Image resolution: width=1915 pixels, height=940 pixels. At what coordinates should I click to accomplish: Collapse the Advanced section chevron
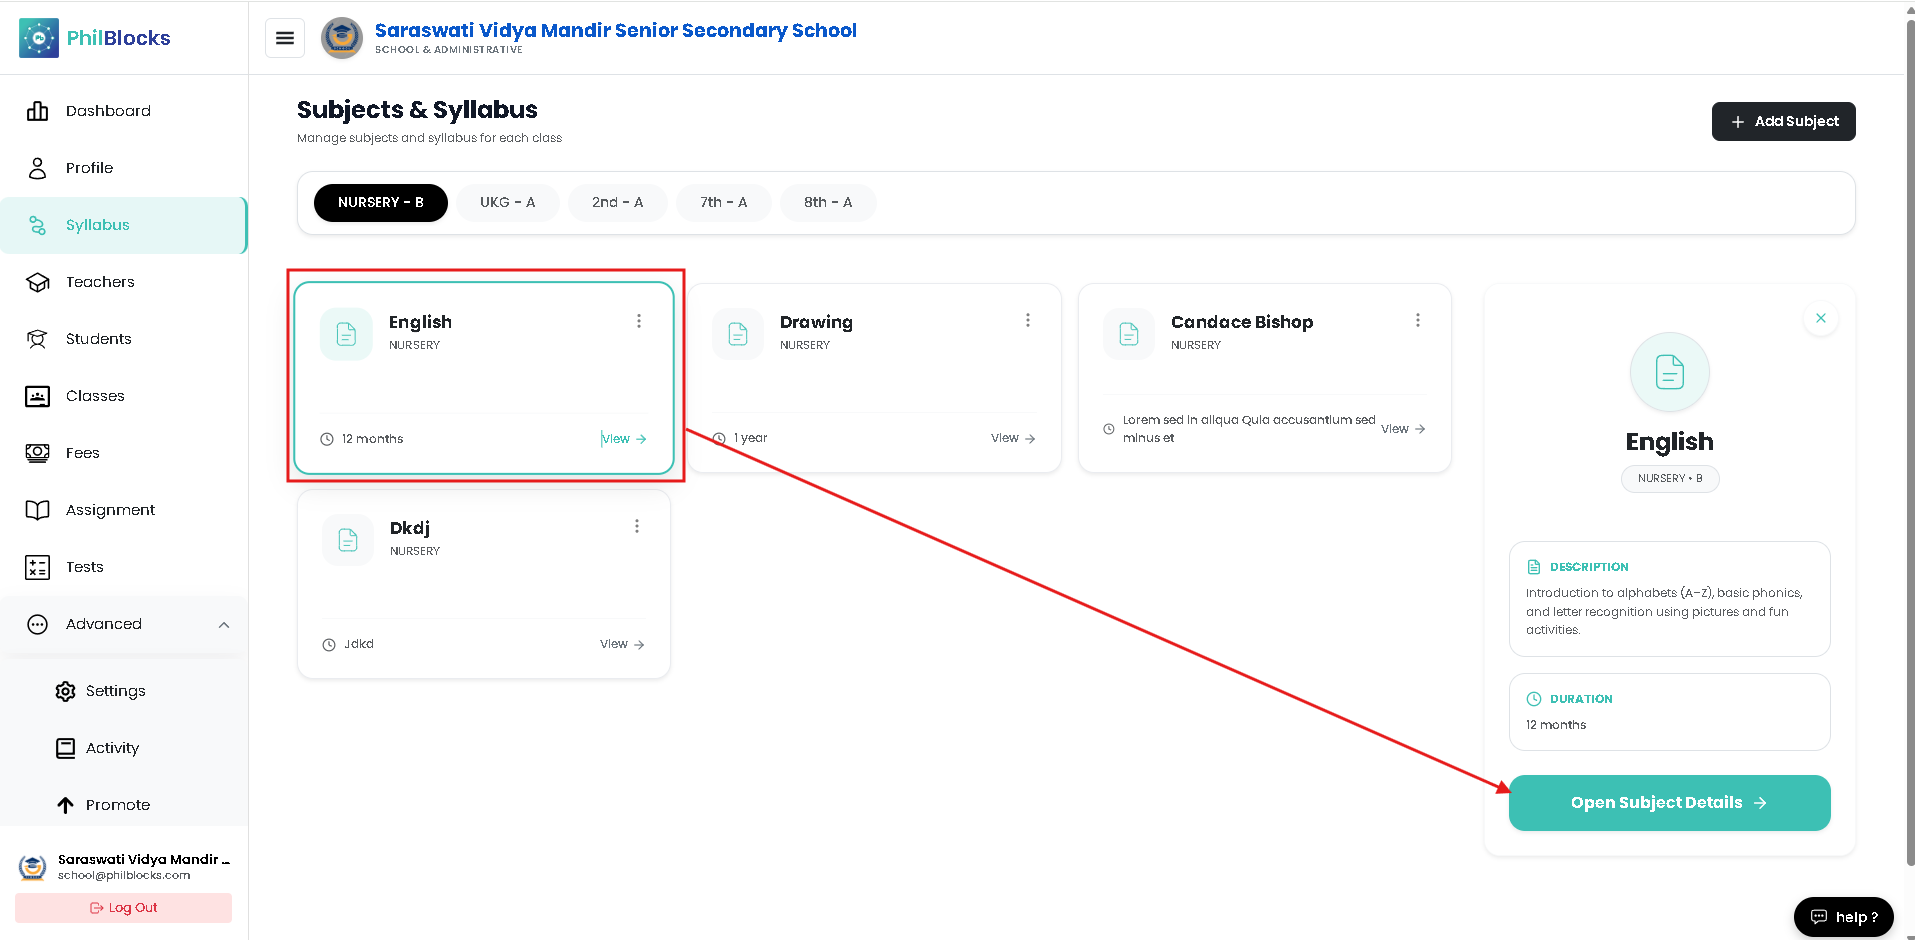click(x=224, y=625)
